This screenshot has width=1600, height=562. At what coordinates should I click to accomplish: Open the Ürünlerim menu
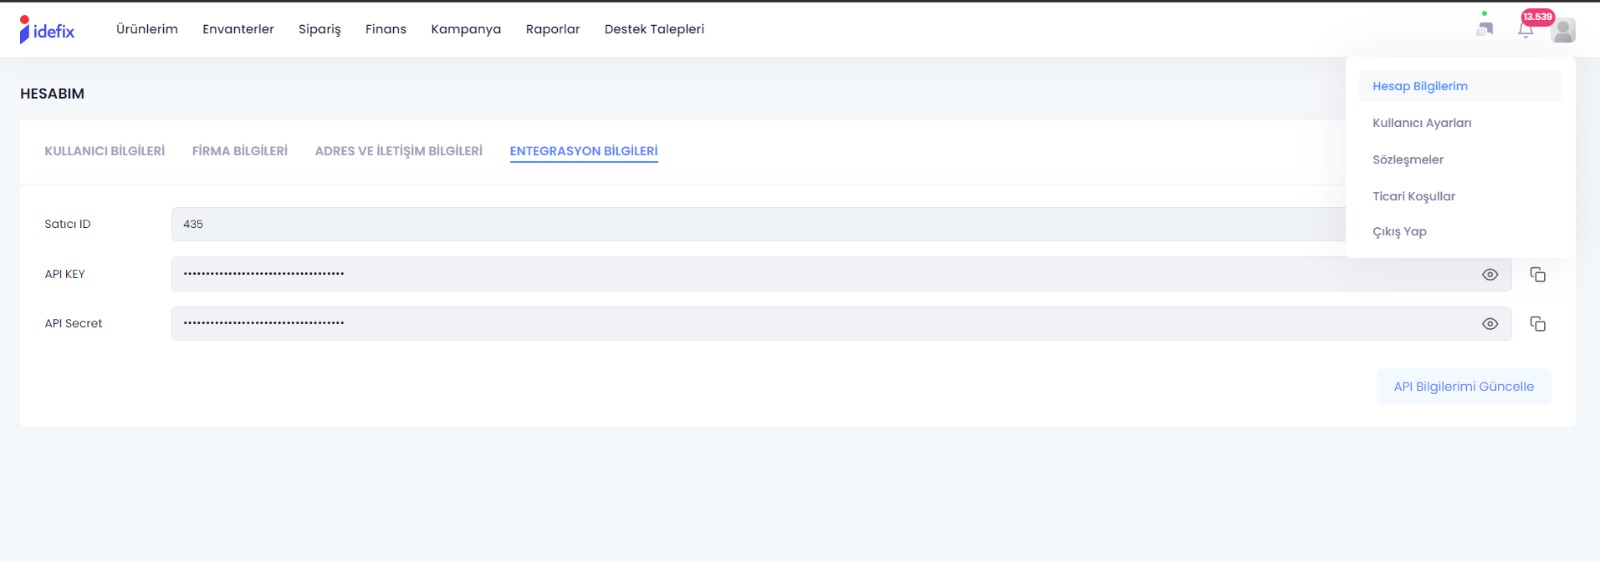pos(147,29)
